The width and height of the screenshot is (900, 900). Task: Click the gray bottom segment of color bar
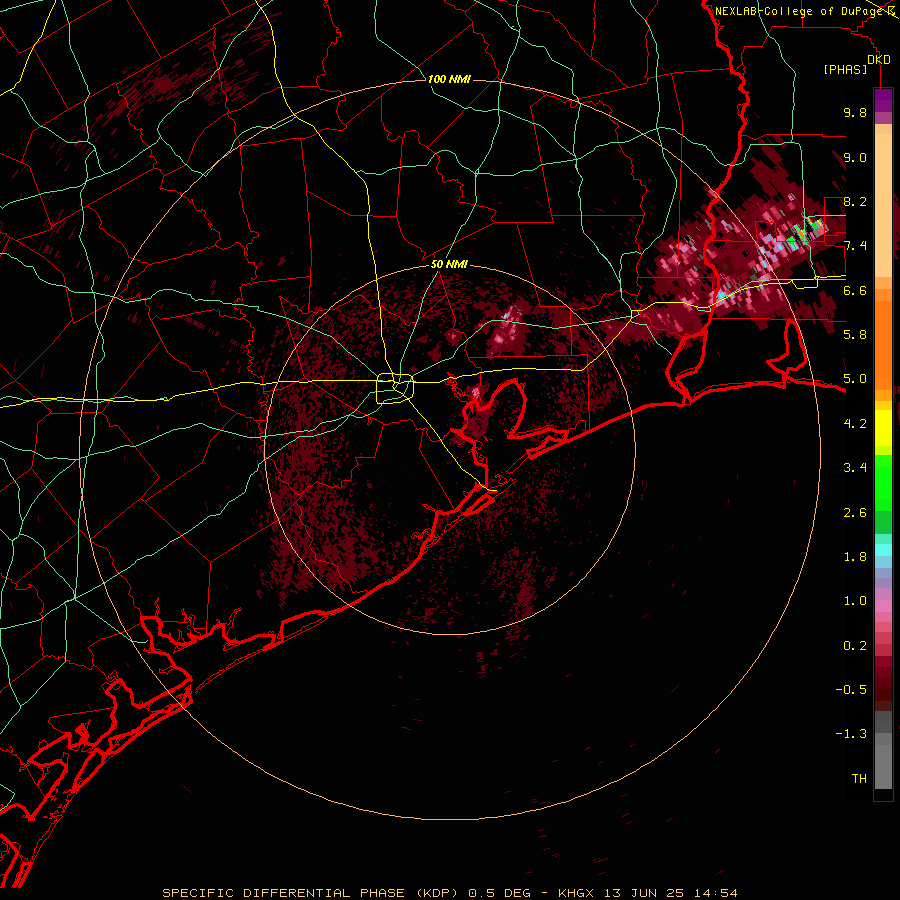pyautogui.click(x=883, y=763)
